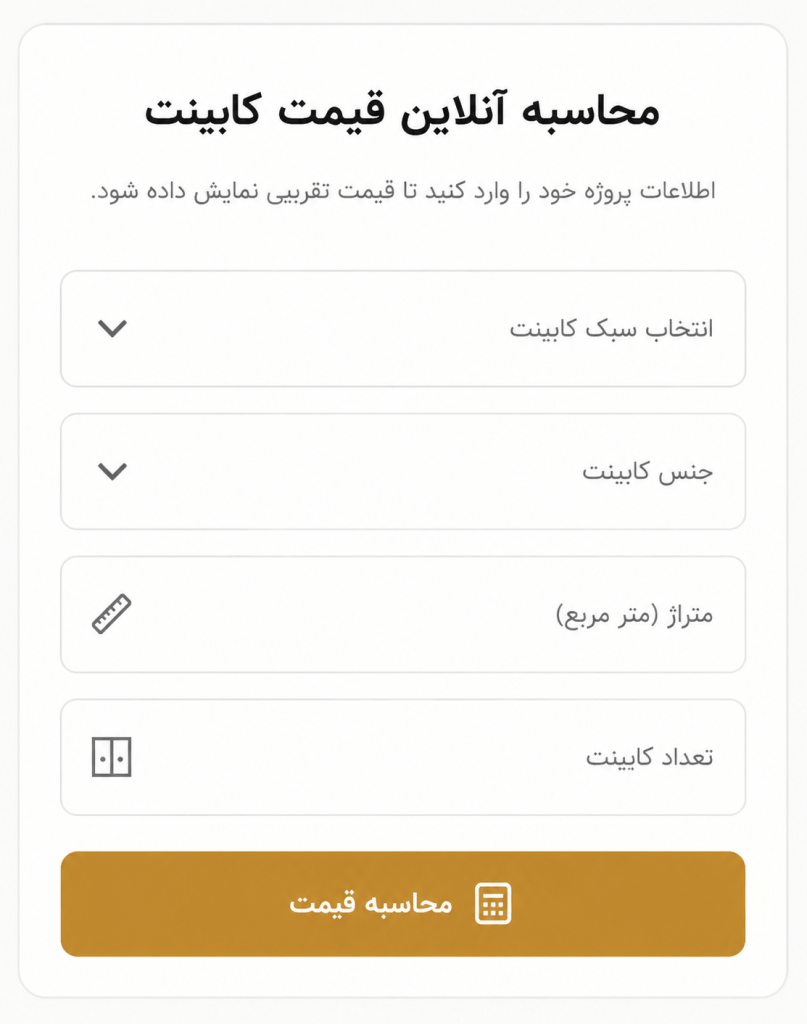This screenshot has width=807, height=1024.
Task: Click the double-door cabinet icon
Action: tap(112, 757)
